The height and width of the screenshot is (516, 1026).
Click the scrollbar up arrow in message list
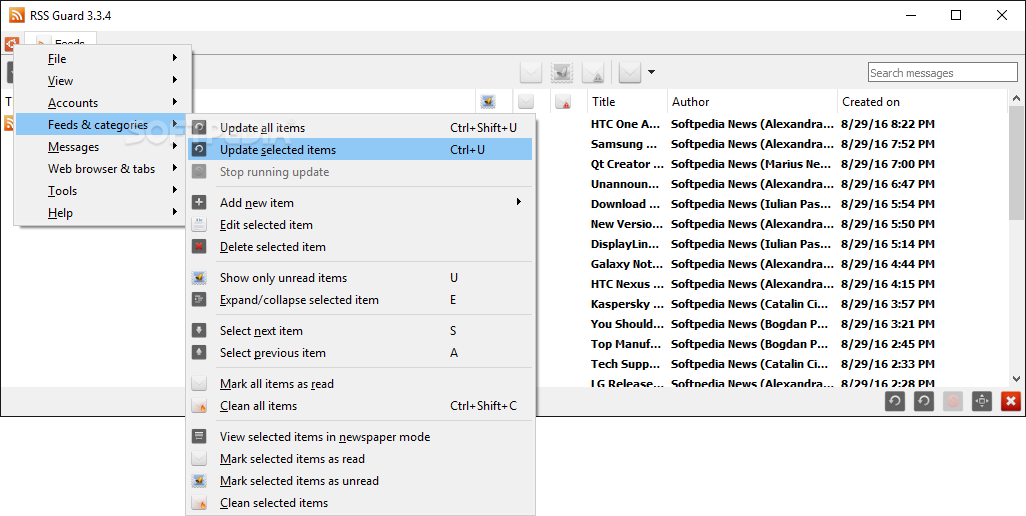point(1016,99)
